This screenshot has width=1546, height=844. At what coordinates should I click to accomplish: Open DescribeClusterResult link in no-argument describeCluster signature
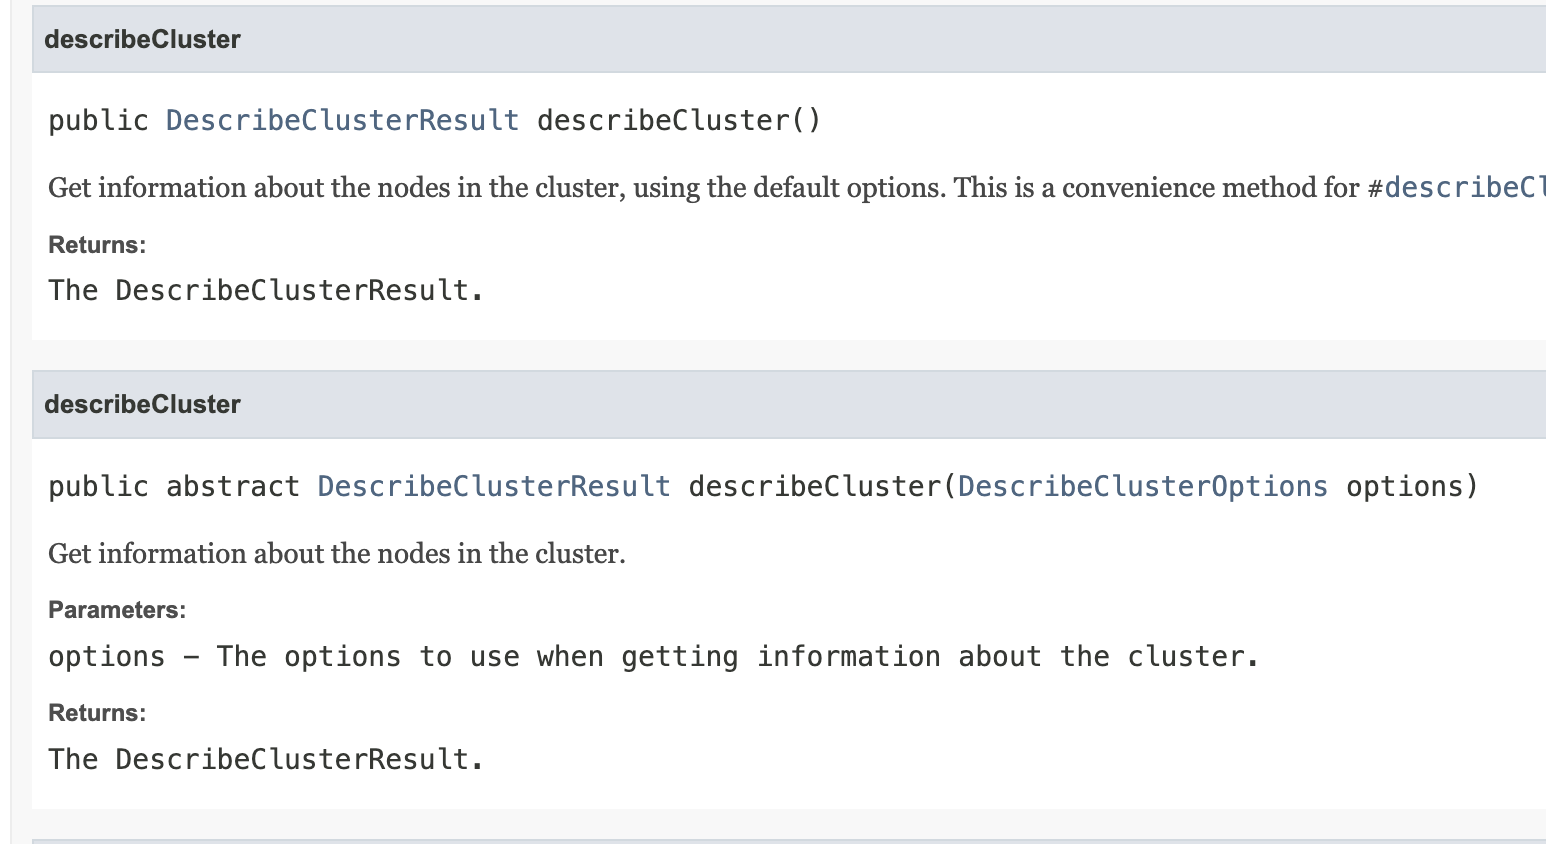342,121
